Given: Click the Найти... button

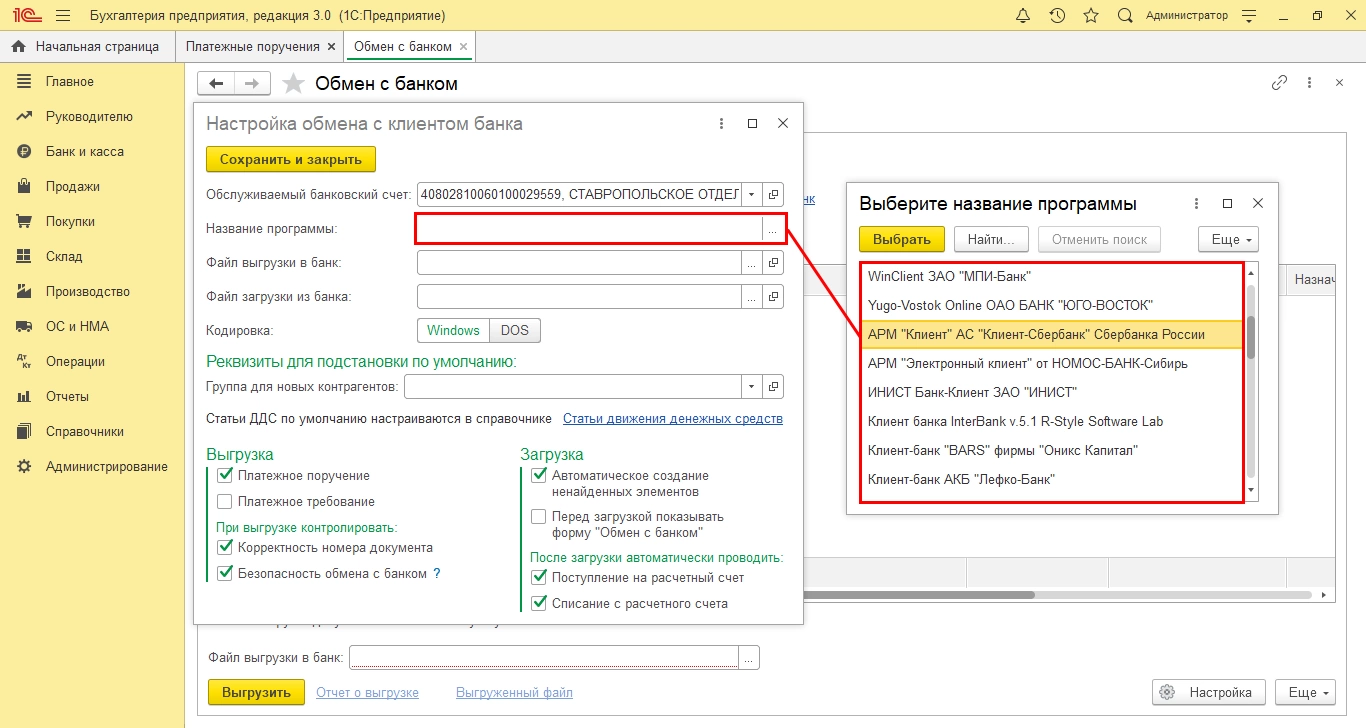Looking at the screenshot, I should 991,240.
